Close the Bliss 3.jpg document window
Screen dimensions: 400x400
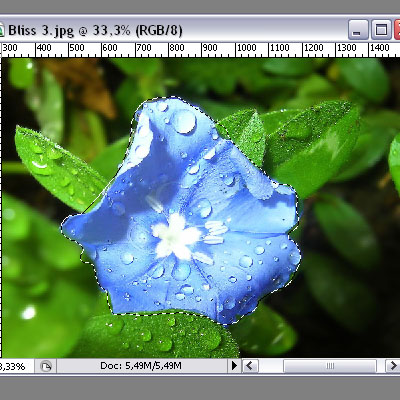pos(397,30)
